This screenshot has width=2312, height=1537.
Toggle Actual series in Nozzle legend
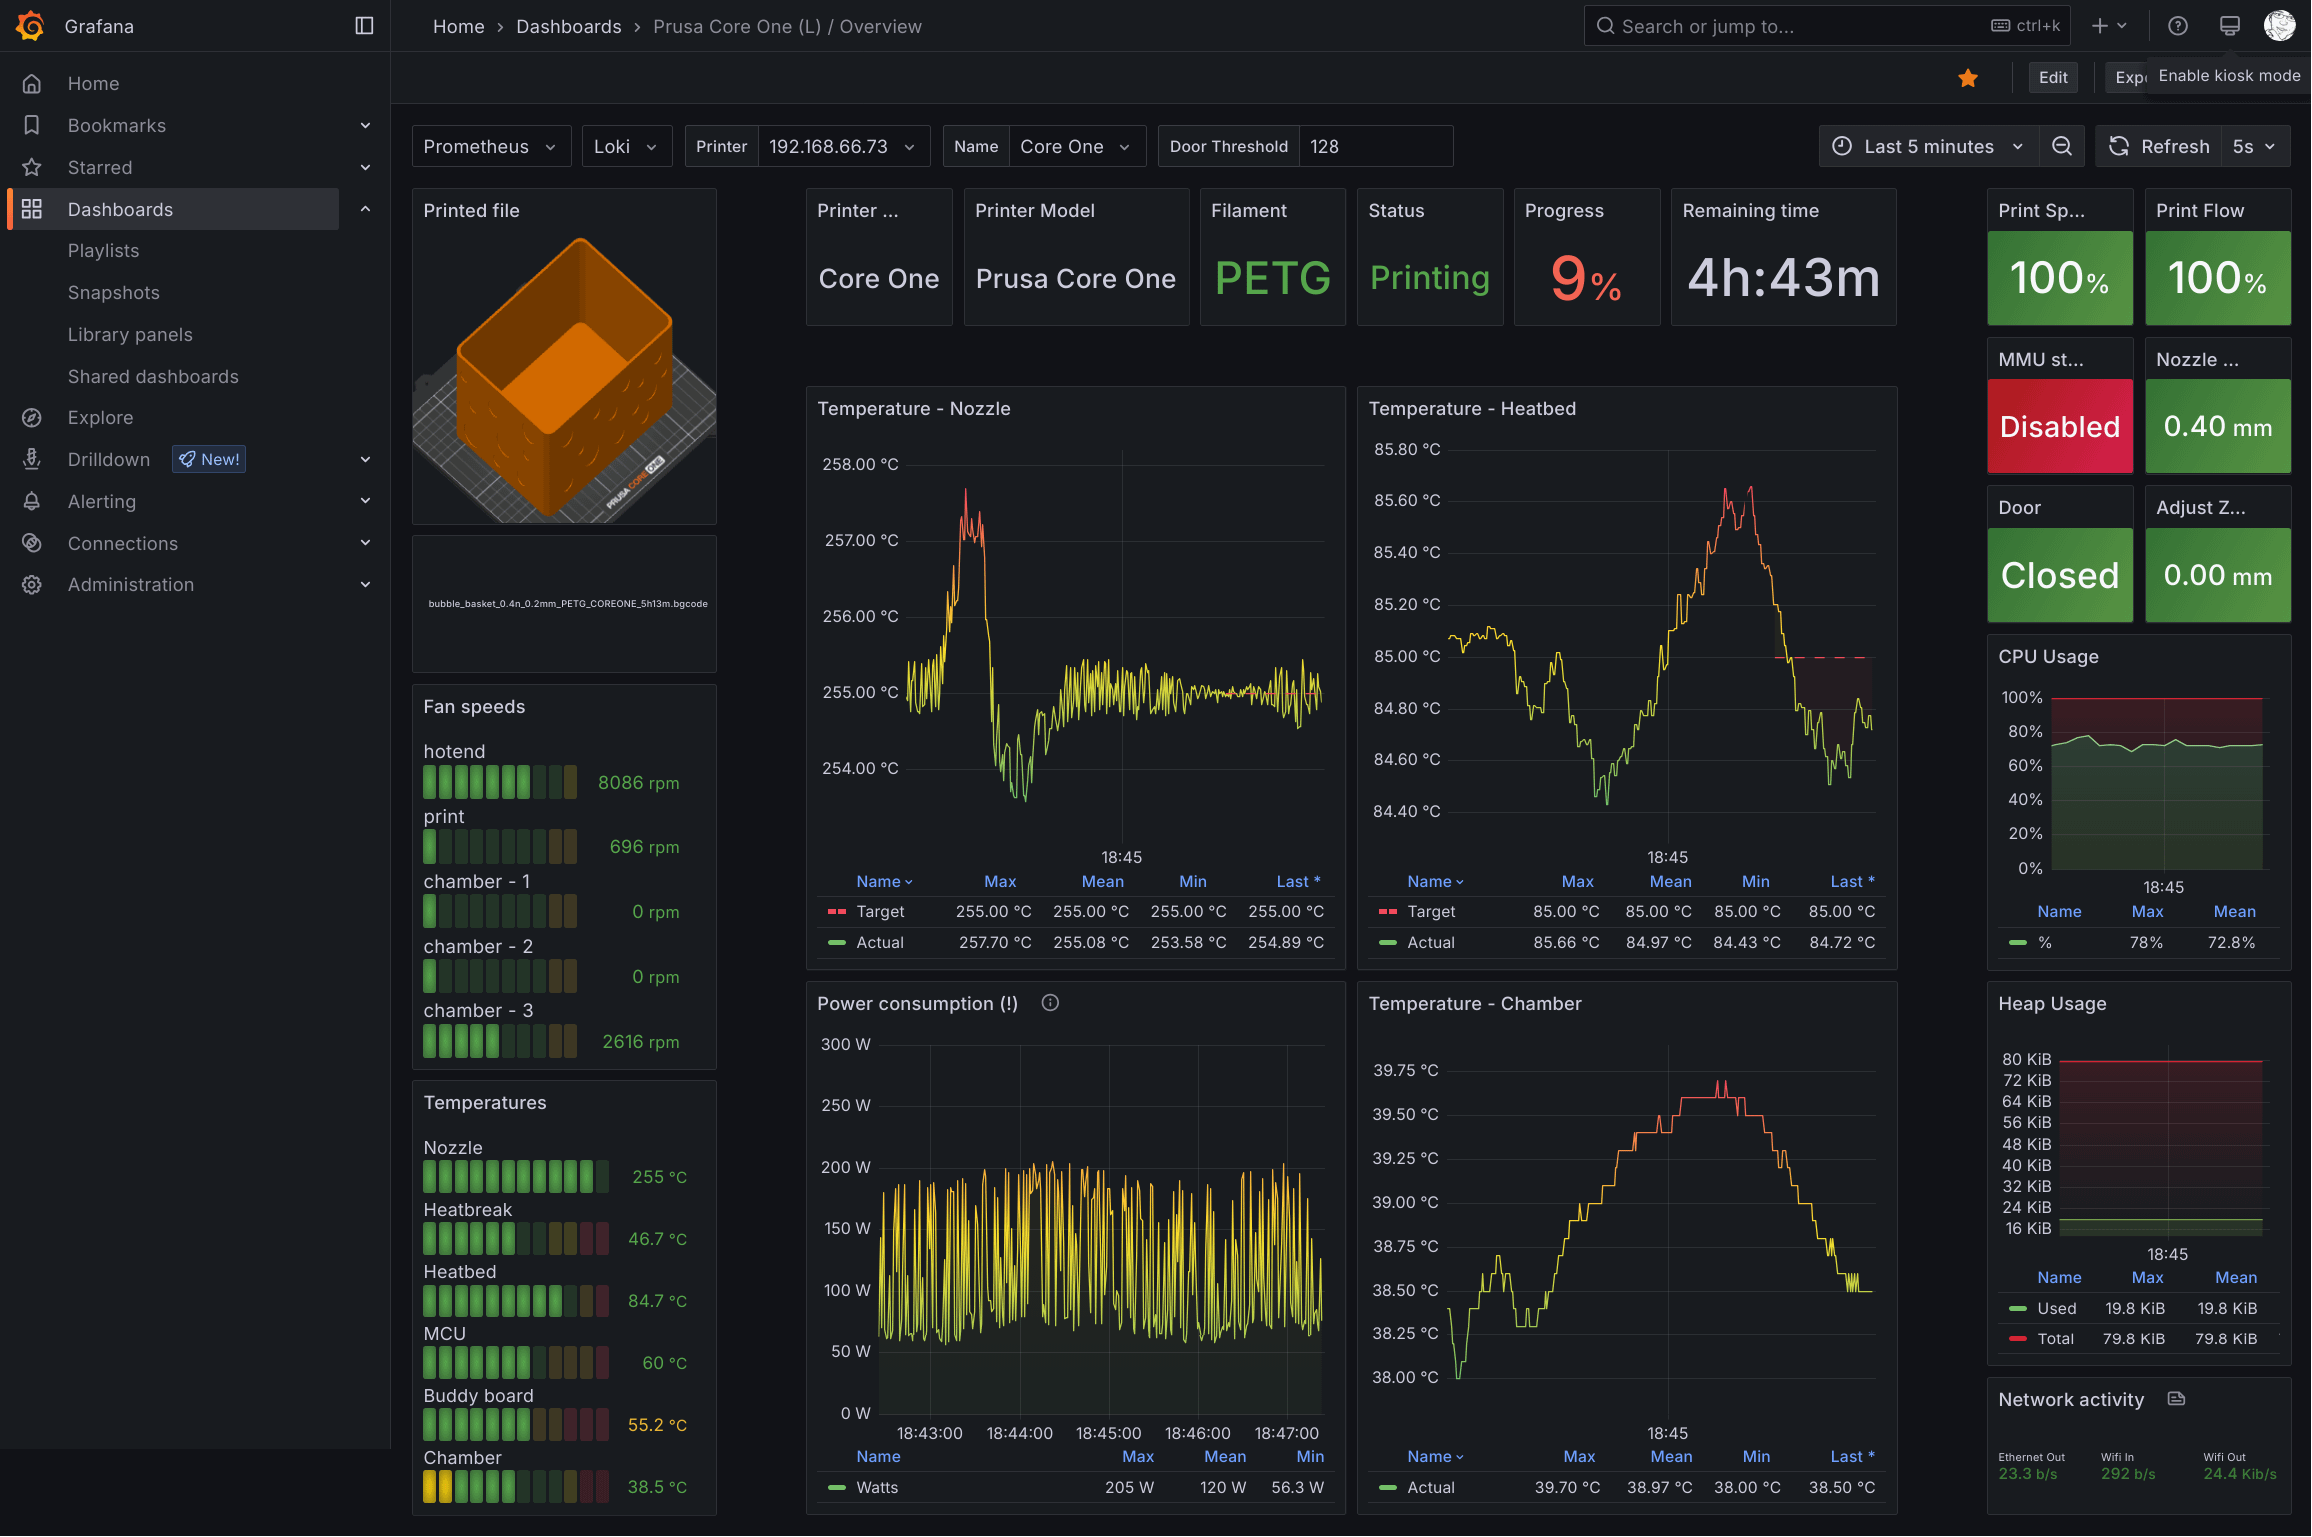coord(879,942)
